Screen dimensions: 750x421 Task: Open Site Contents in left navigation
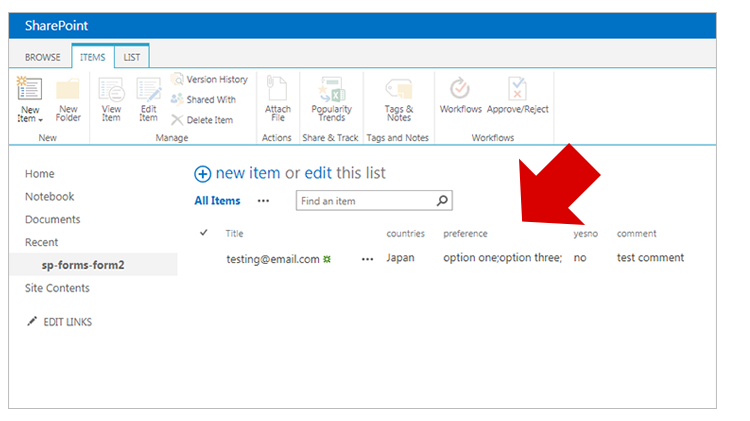pos(57,288)
